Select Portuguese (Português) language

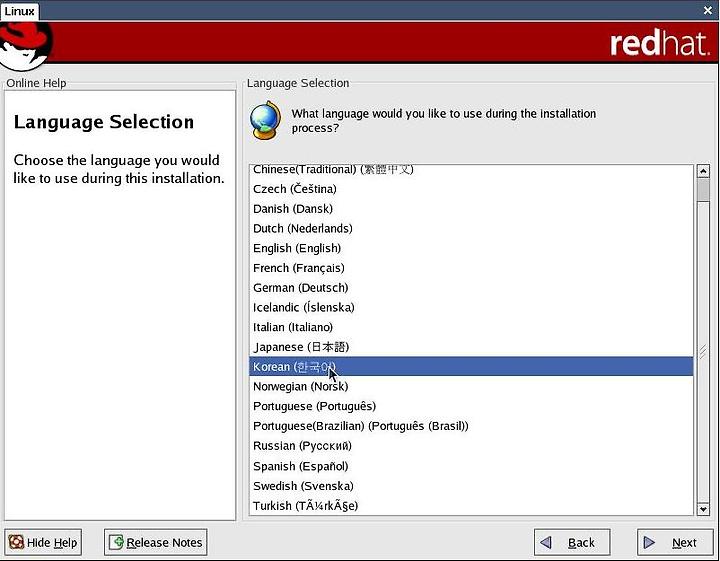coord(471,406)
